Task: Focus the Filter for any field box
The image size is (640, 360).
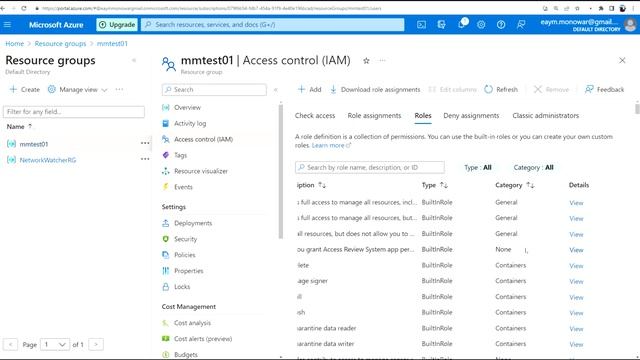Action: tap(74, 111)
